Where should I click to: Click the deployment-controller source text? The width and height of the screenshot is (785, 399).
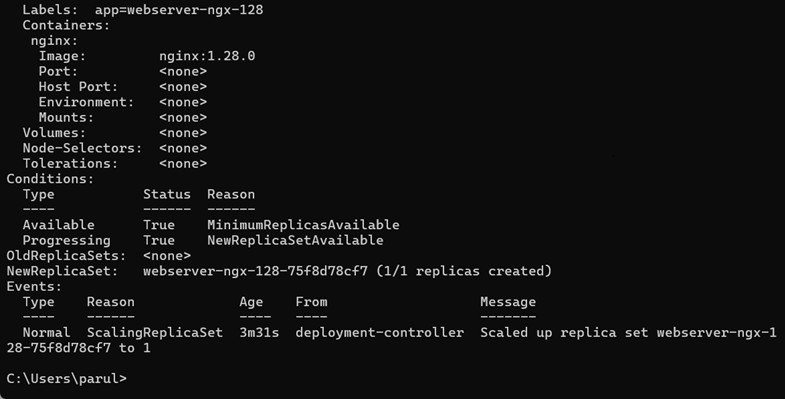tap(379, 332)
